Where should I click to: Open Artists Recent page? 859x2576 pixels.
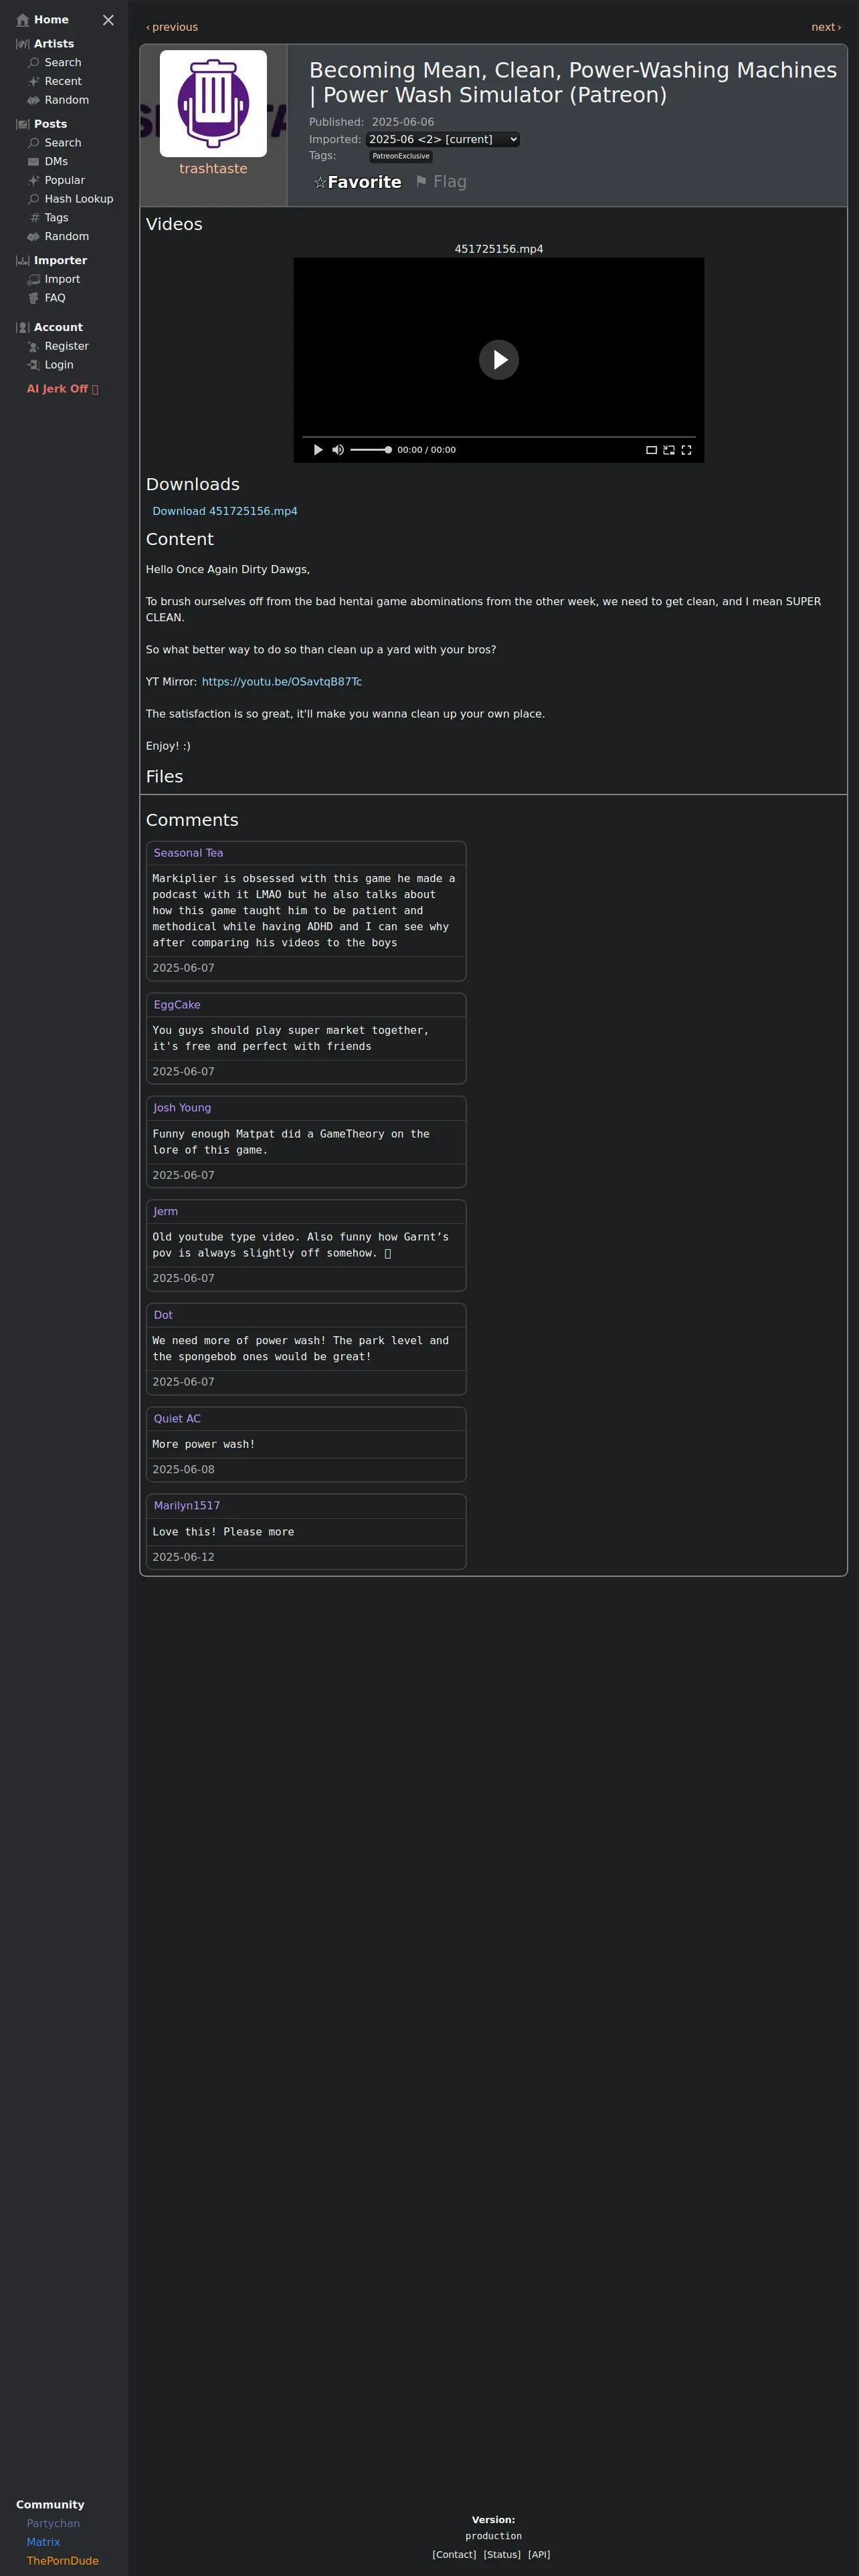click(x=63, y=82)
